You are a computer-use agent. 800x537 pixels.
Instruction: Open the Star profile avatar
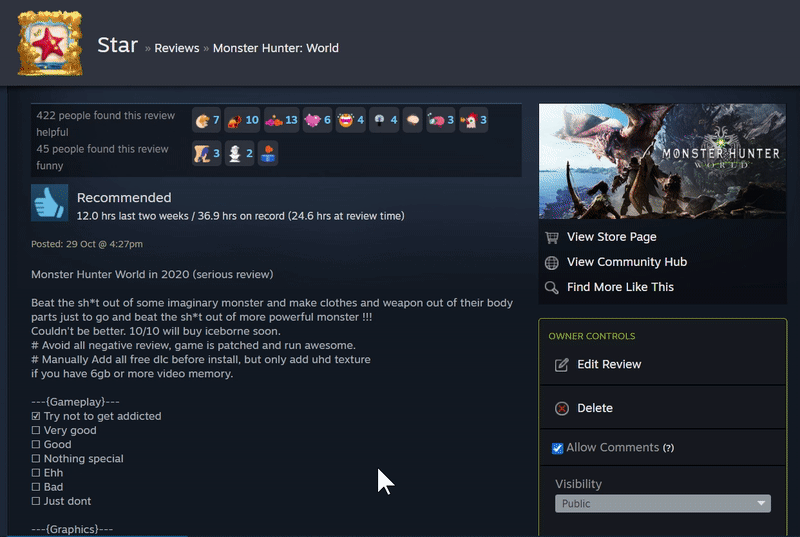click(x=50, y=43)
